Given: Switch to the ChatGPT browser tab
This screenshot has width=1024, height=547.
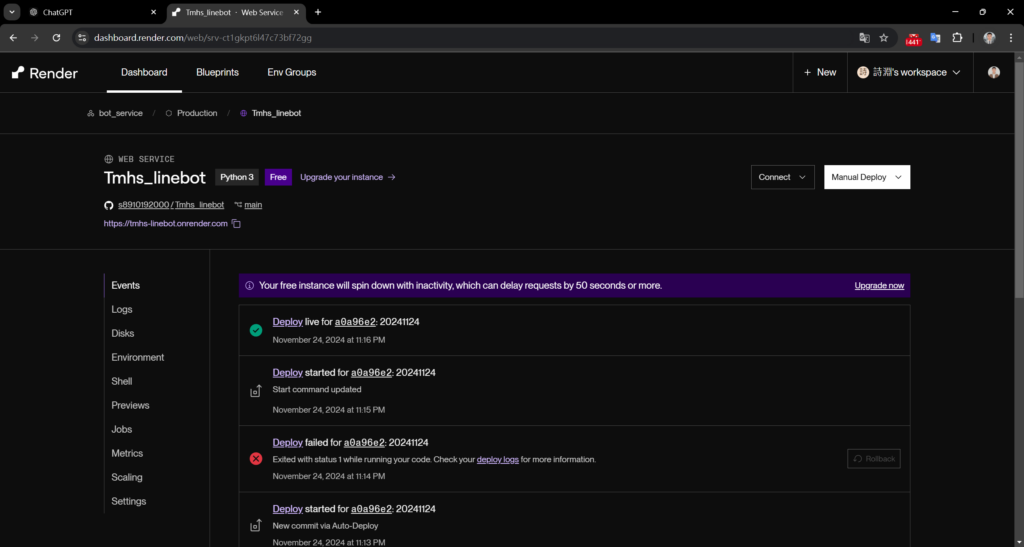Looking at the screenshot, I should pos(91,12).
